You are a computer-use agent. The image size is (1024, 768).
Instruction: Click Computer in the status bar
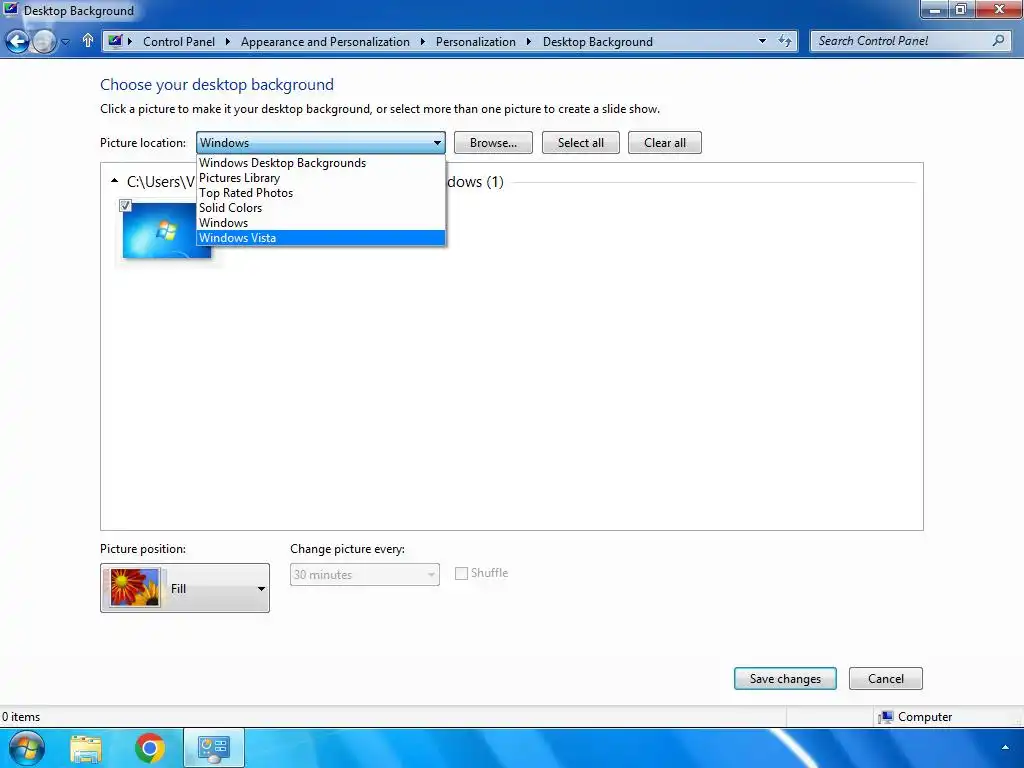tap(915, 717)
